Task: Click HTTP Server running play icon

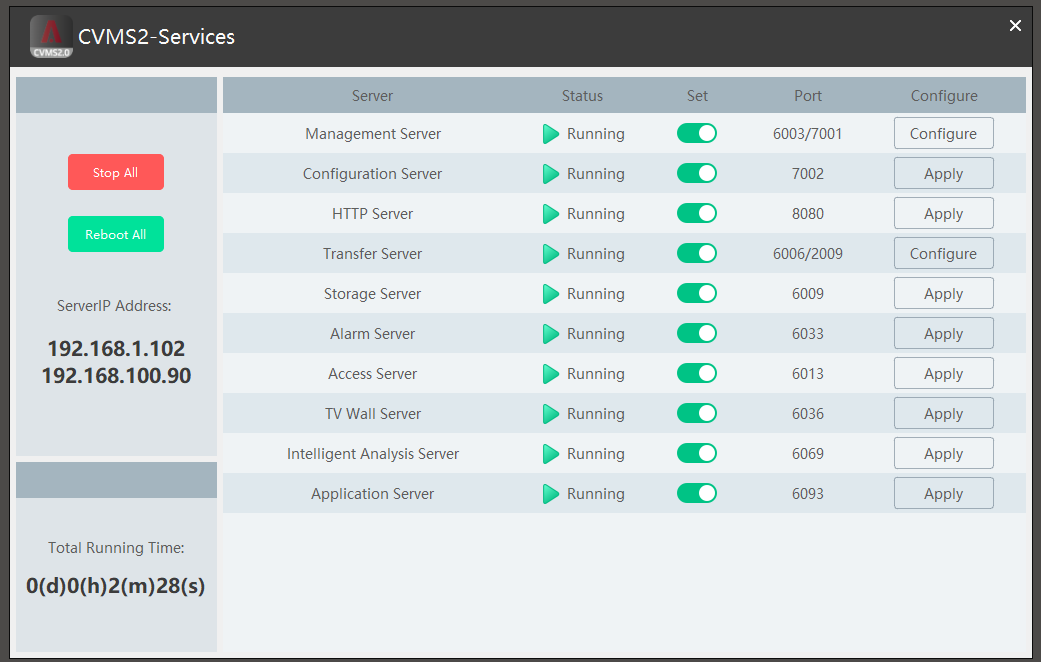Action: (550, 214)
